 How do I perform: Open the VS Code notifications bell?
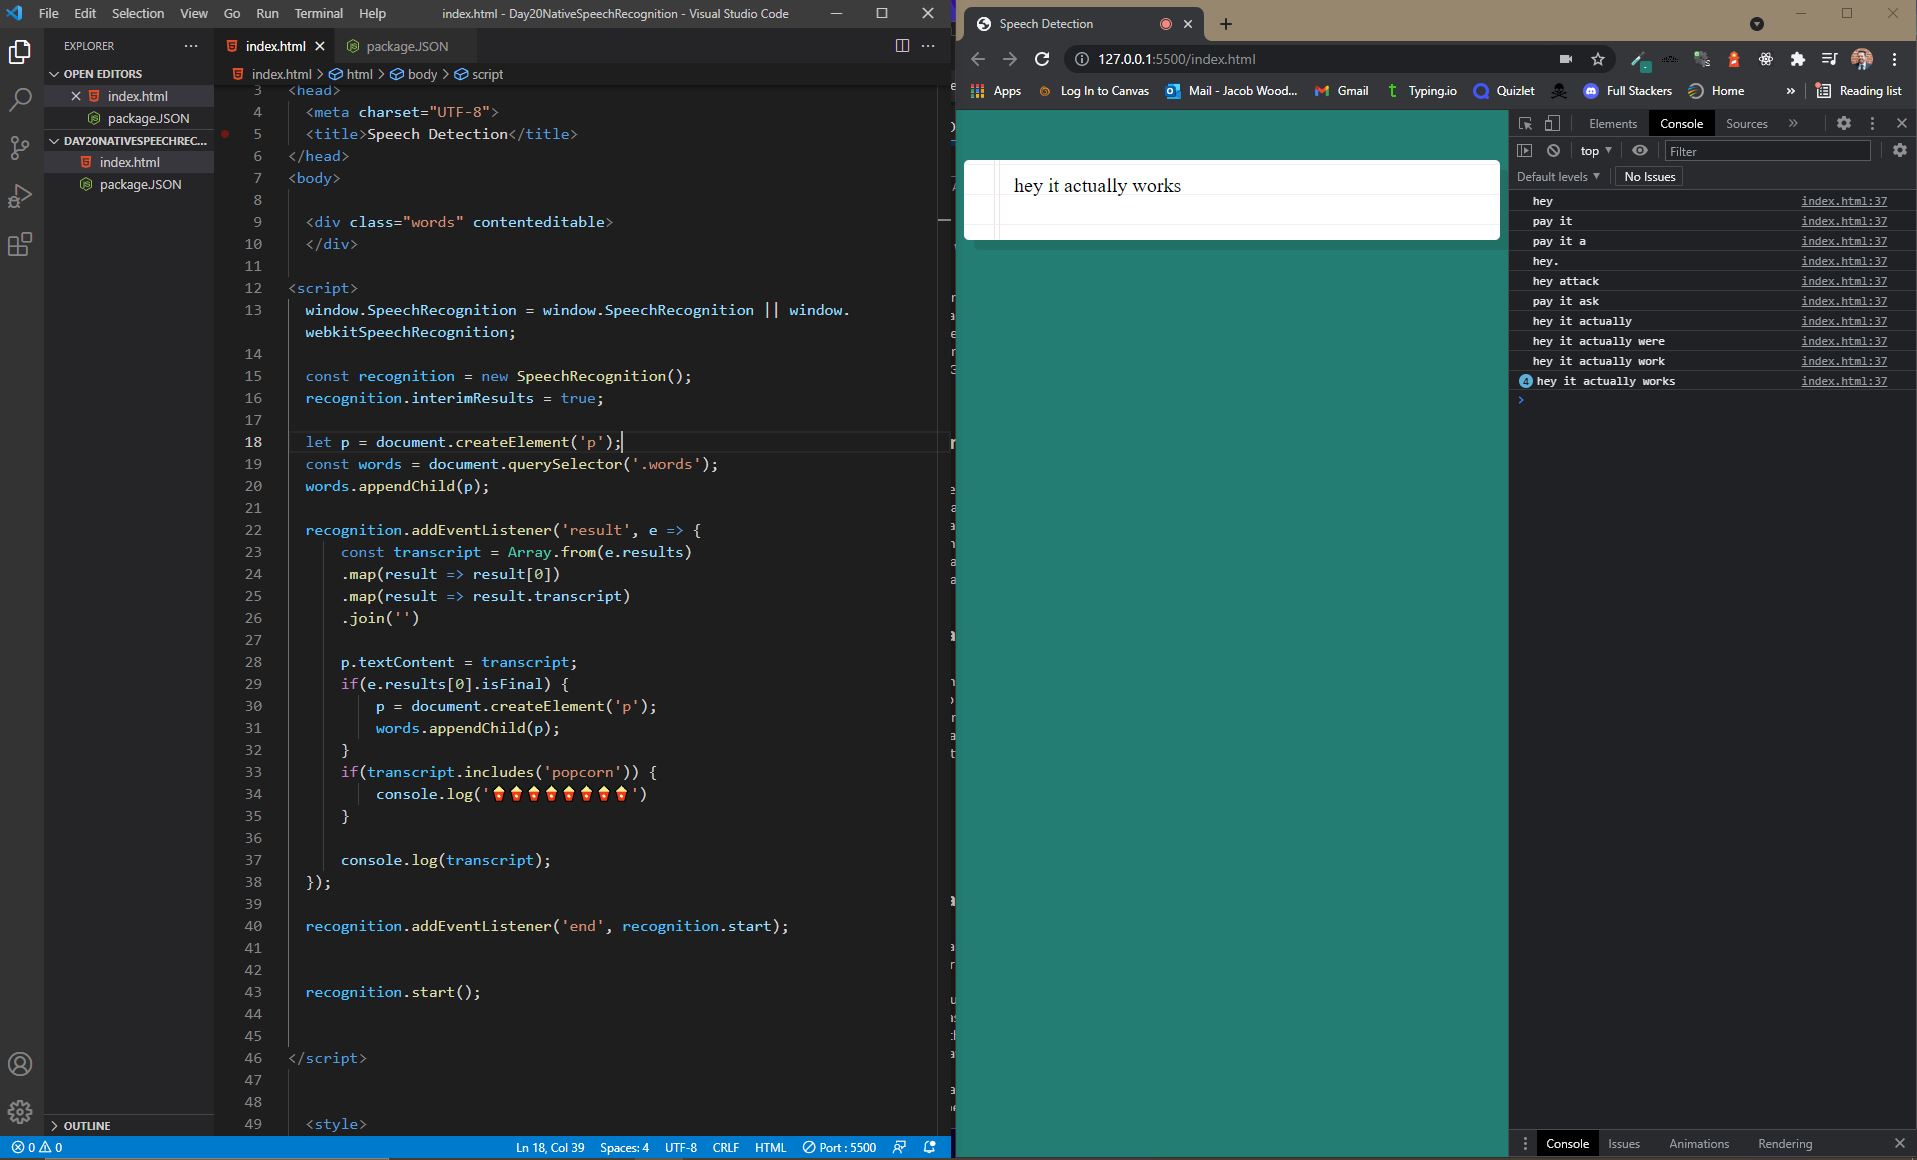(930, 1147)
